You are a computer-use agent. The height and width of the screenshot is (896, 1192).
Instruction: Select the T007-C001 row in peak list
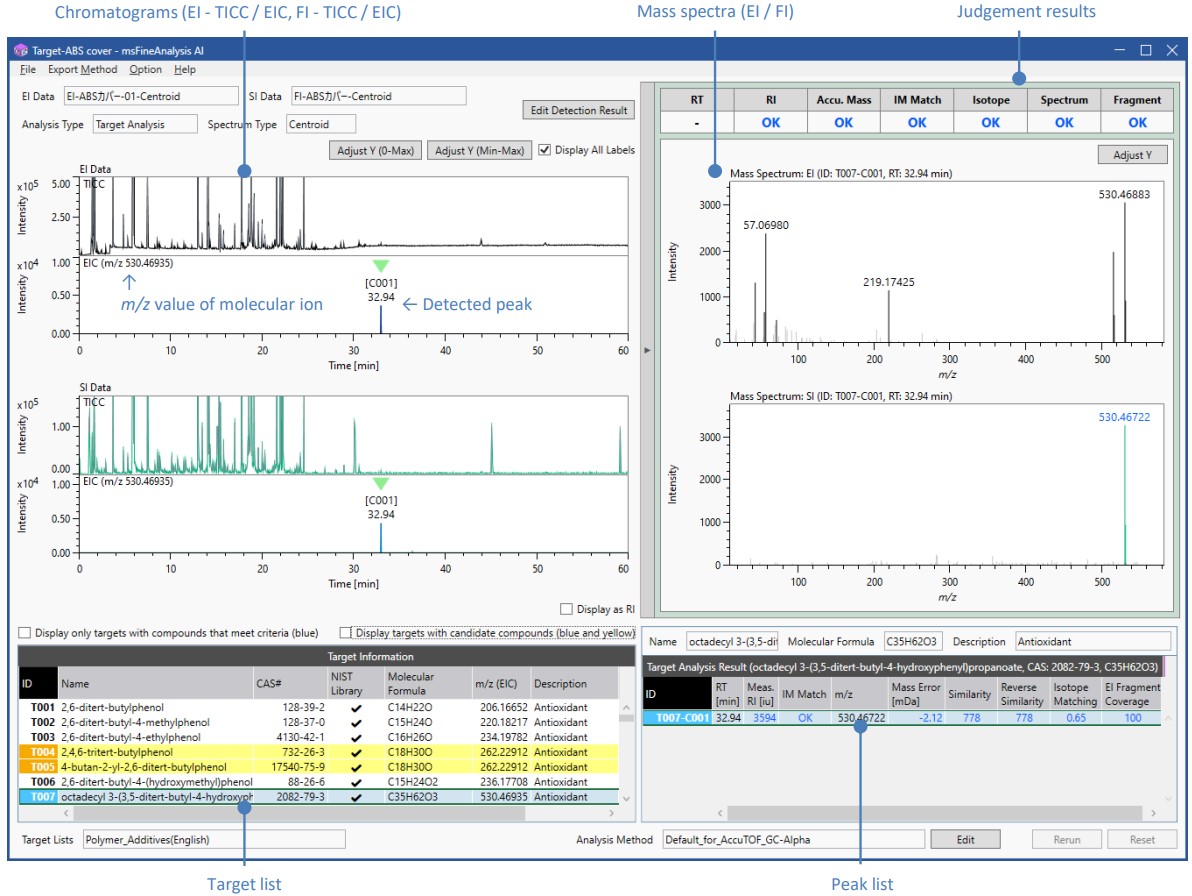[x=676, y=717]
